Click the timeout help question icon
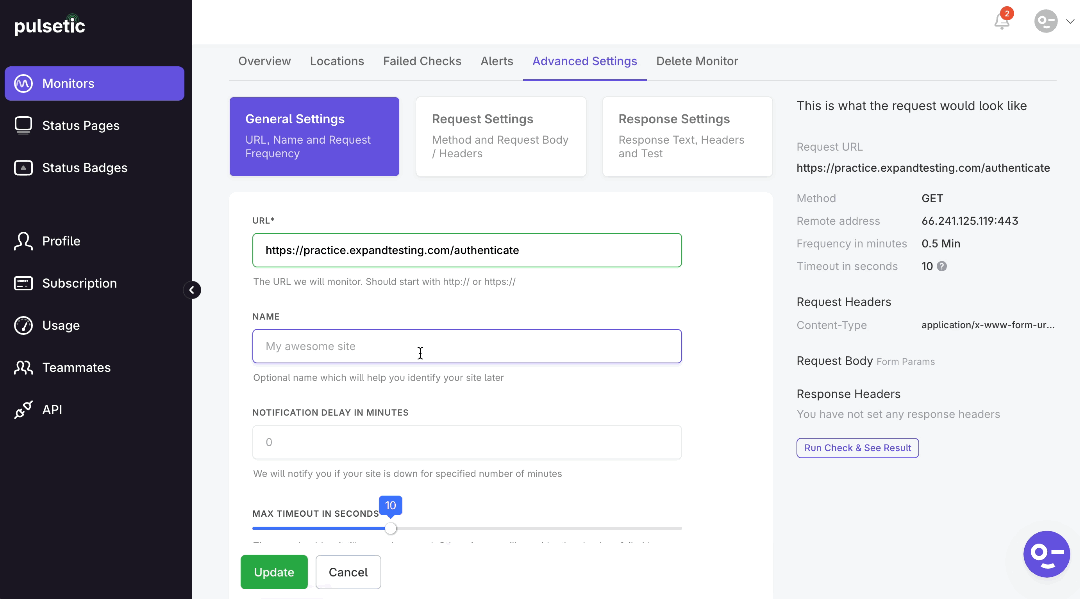Screen dimensions: 1080x599 pos(942,266)
